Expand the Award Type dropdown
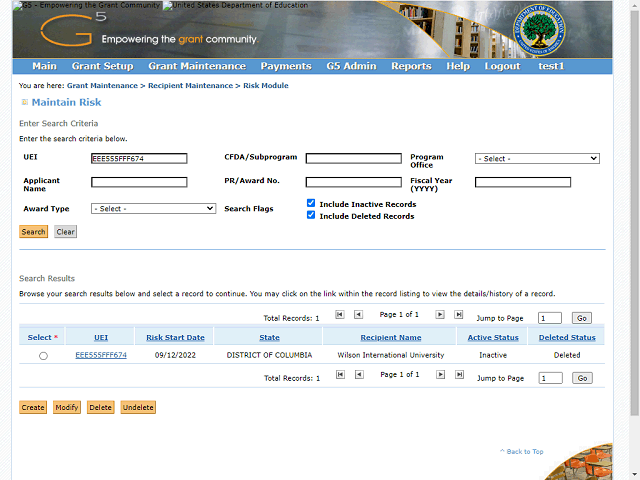Image resolution: width=640 pixels, height=480 pixels. [x=153, y=208]
